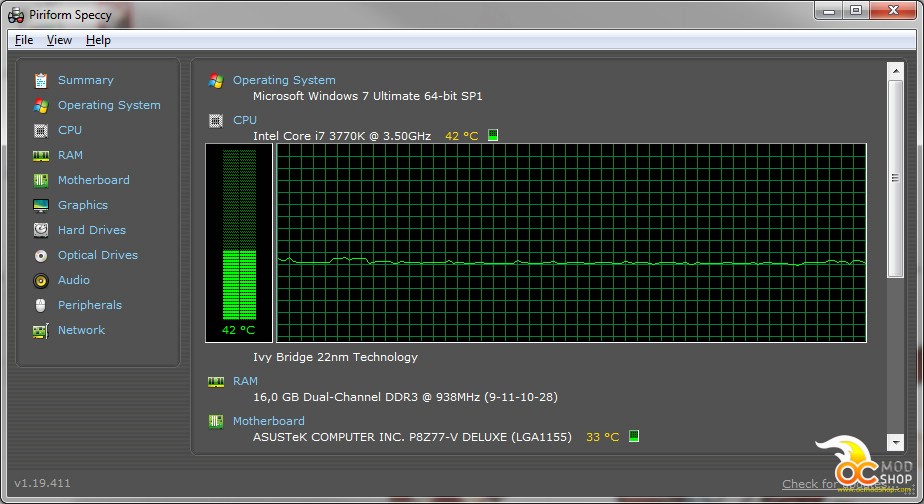
Task: Open the Help menu
Action: (98, 40)
